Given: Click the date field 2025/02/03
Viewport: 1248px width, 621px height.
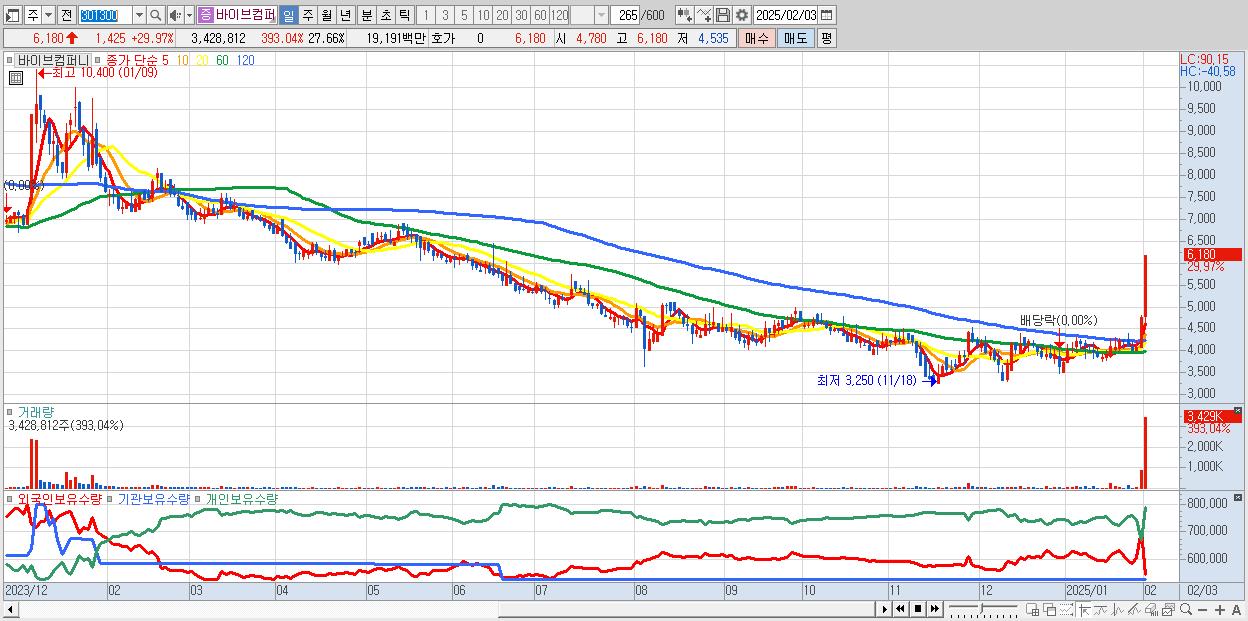Looking at the screenshot, I should click(786, 15).
